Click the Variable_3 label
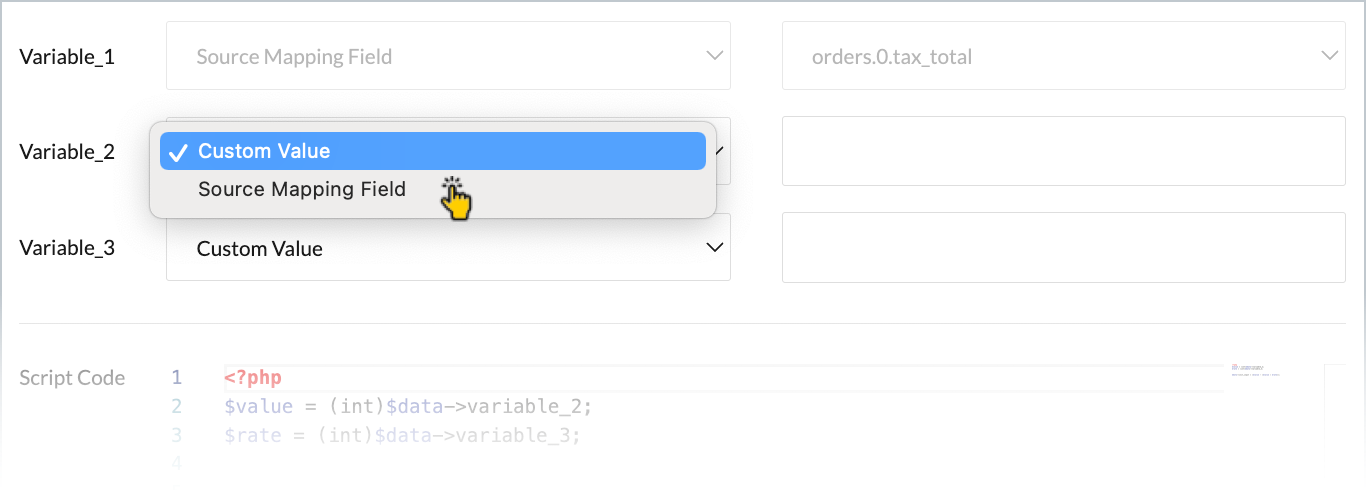The image size is (1366, 492). 67,248
